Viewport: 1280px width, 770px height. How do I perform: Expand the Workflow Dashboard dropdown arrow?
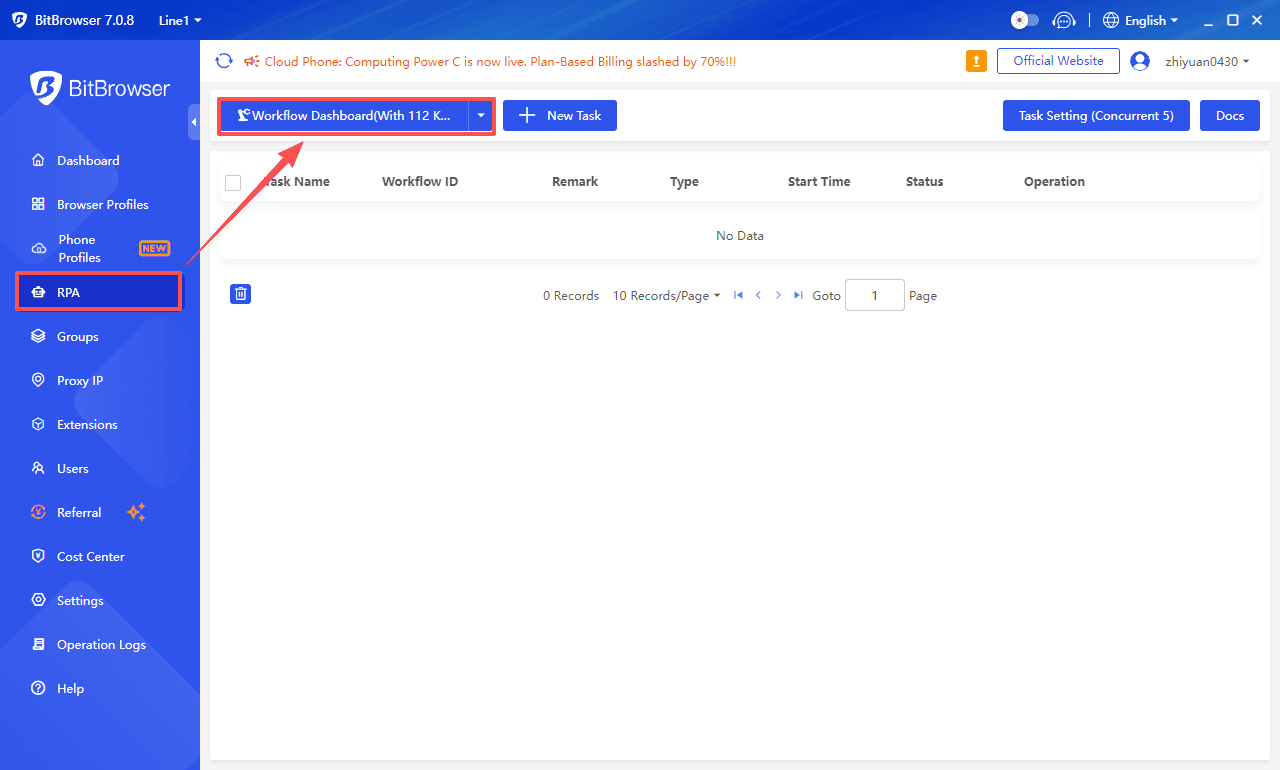(x=481, y=116)
